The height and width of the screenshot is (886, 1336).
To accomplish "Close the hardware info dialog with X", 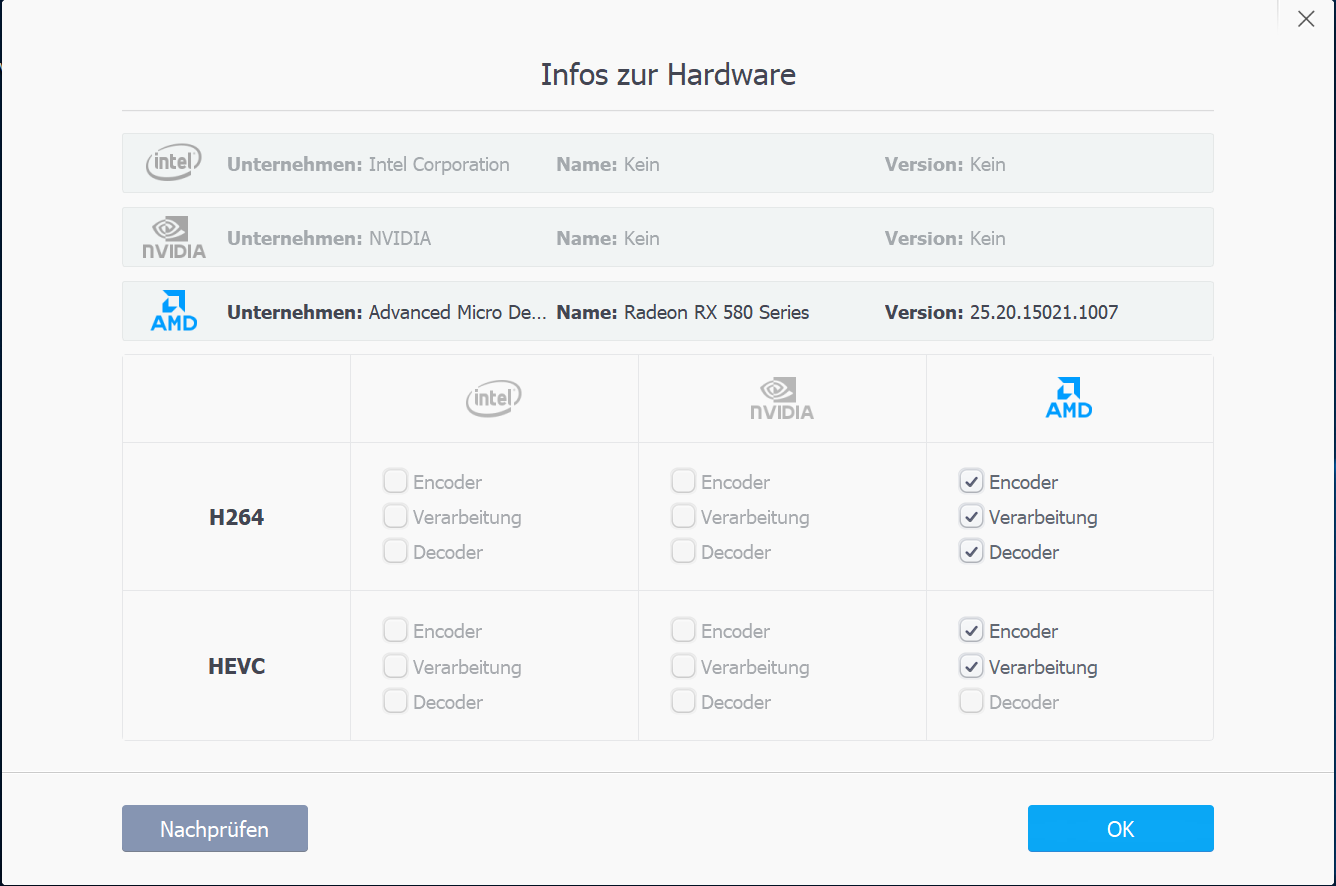I will point(1306,19).
